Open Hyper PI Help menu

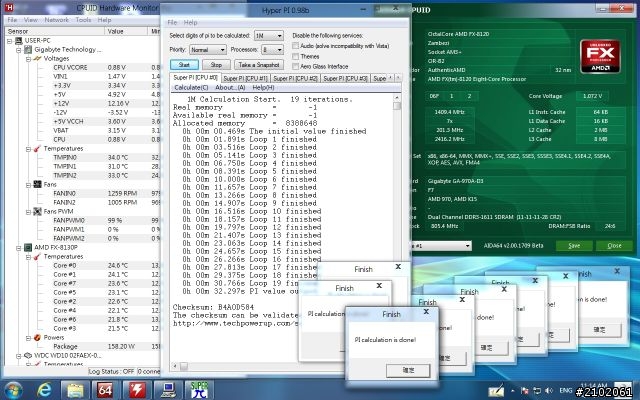coord(190,22)
